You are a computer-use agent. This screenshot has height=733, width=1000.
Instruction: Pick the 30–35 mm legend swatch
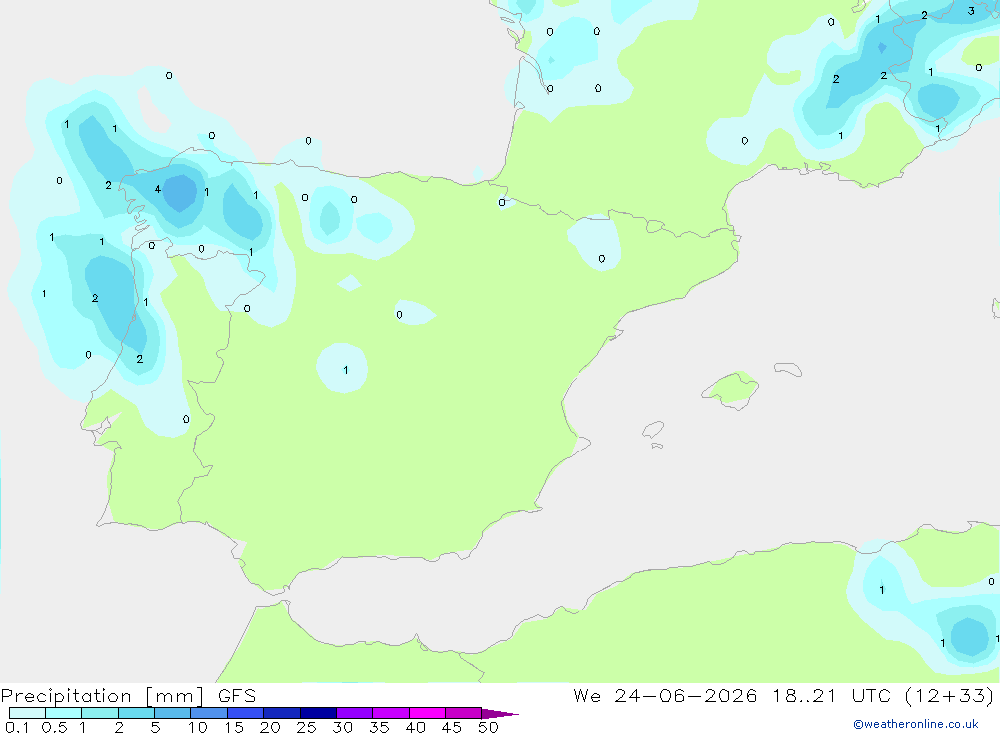click(355, 713)
